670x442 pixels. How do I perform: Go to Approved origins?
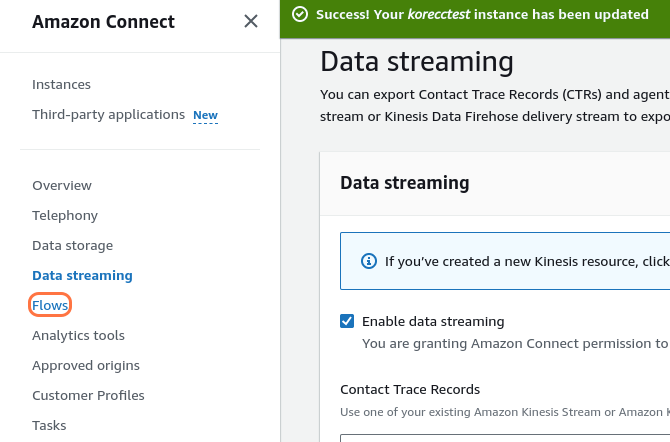pos(86,366)
